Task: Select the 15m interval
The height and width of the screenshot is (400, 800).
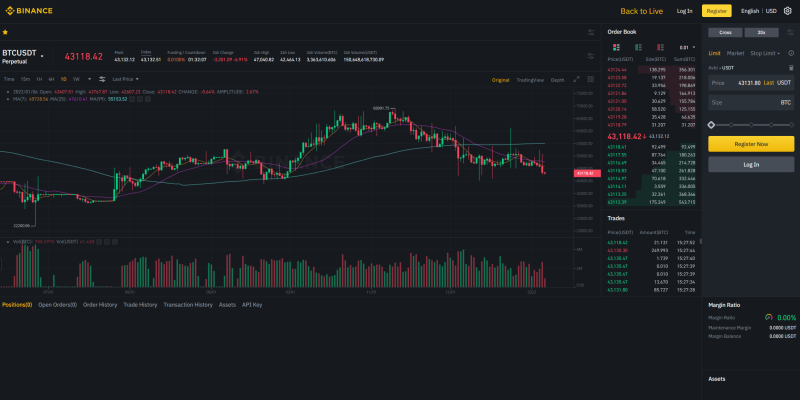Action: (x=25, y=79)
